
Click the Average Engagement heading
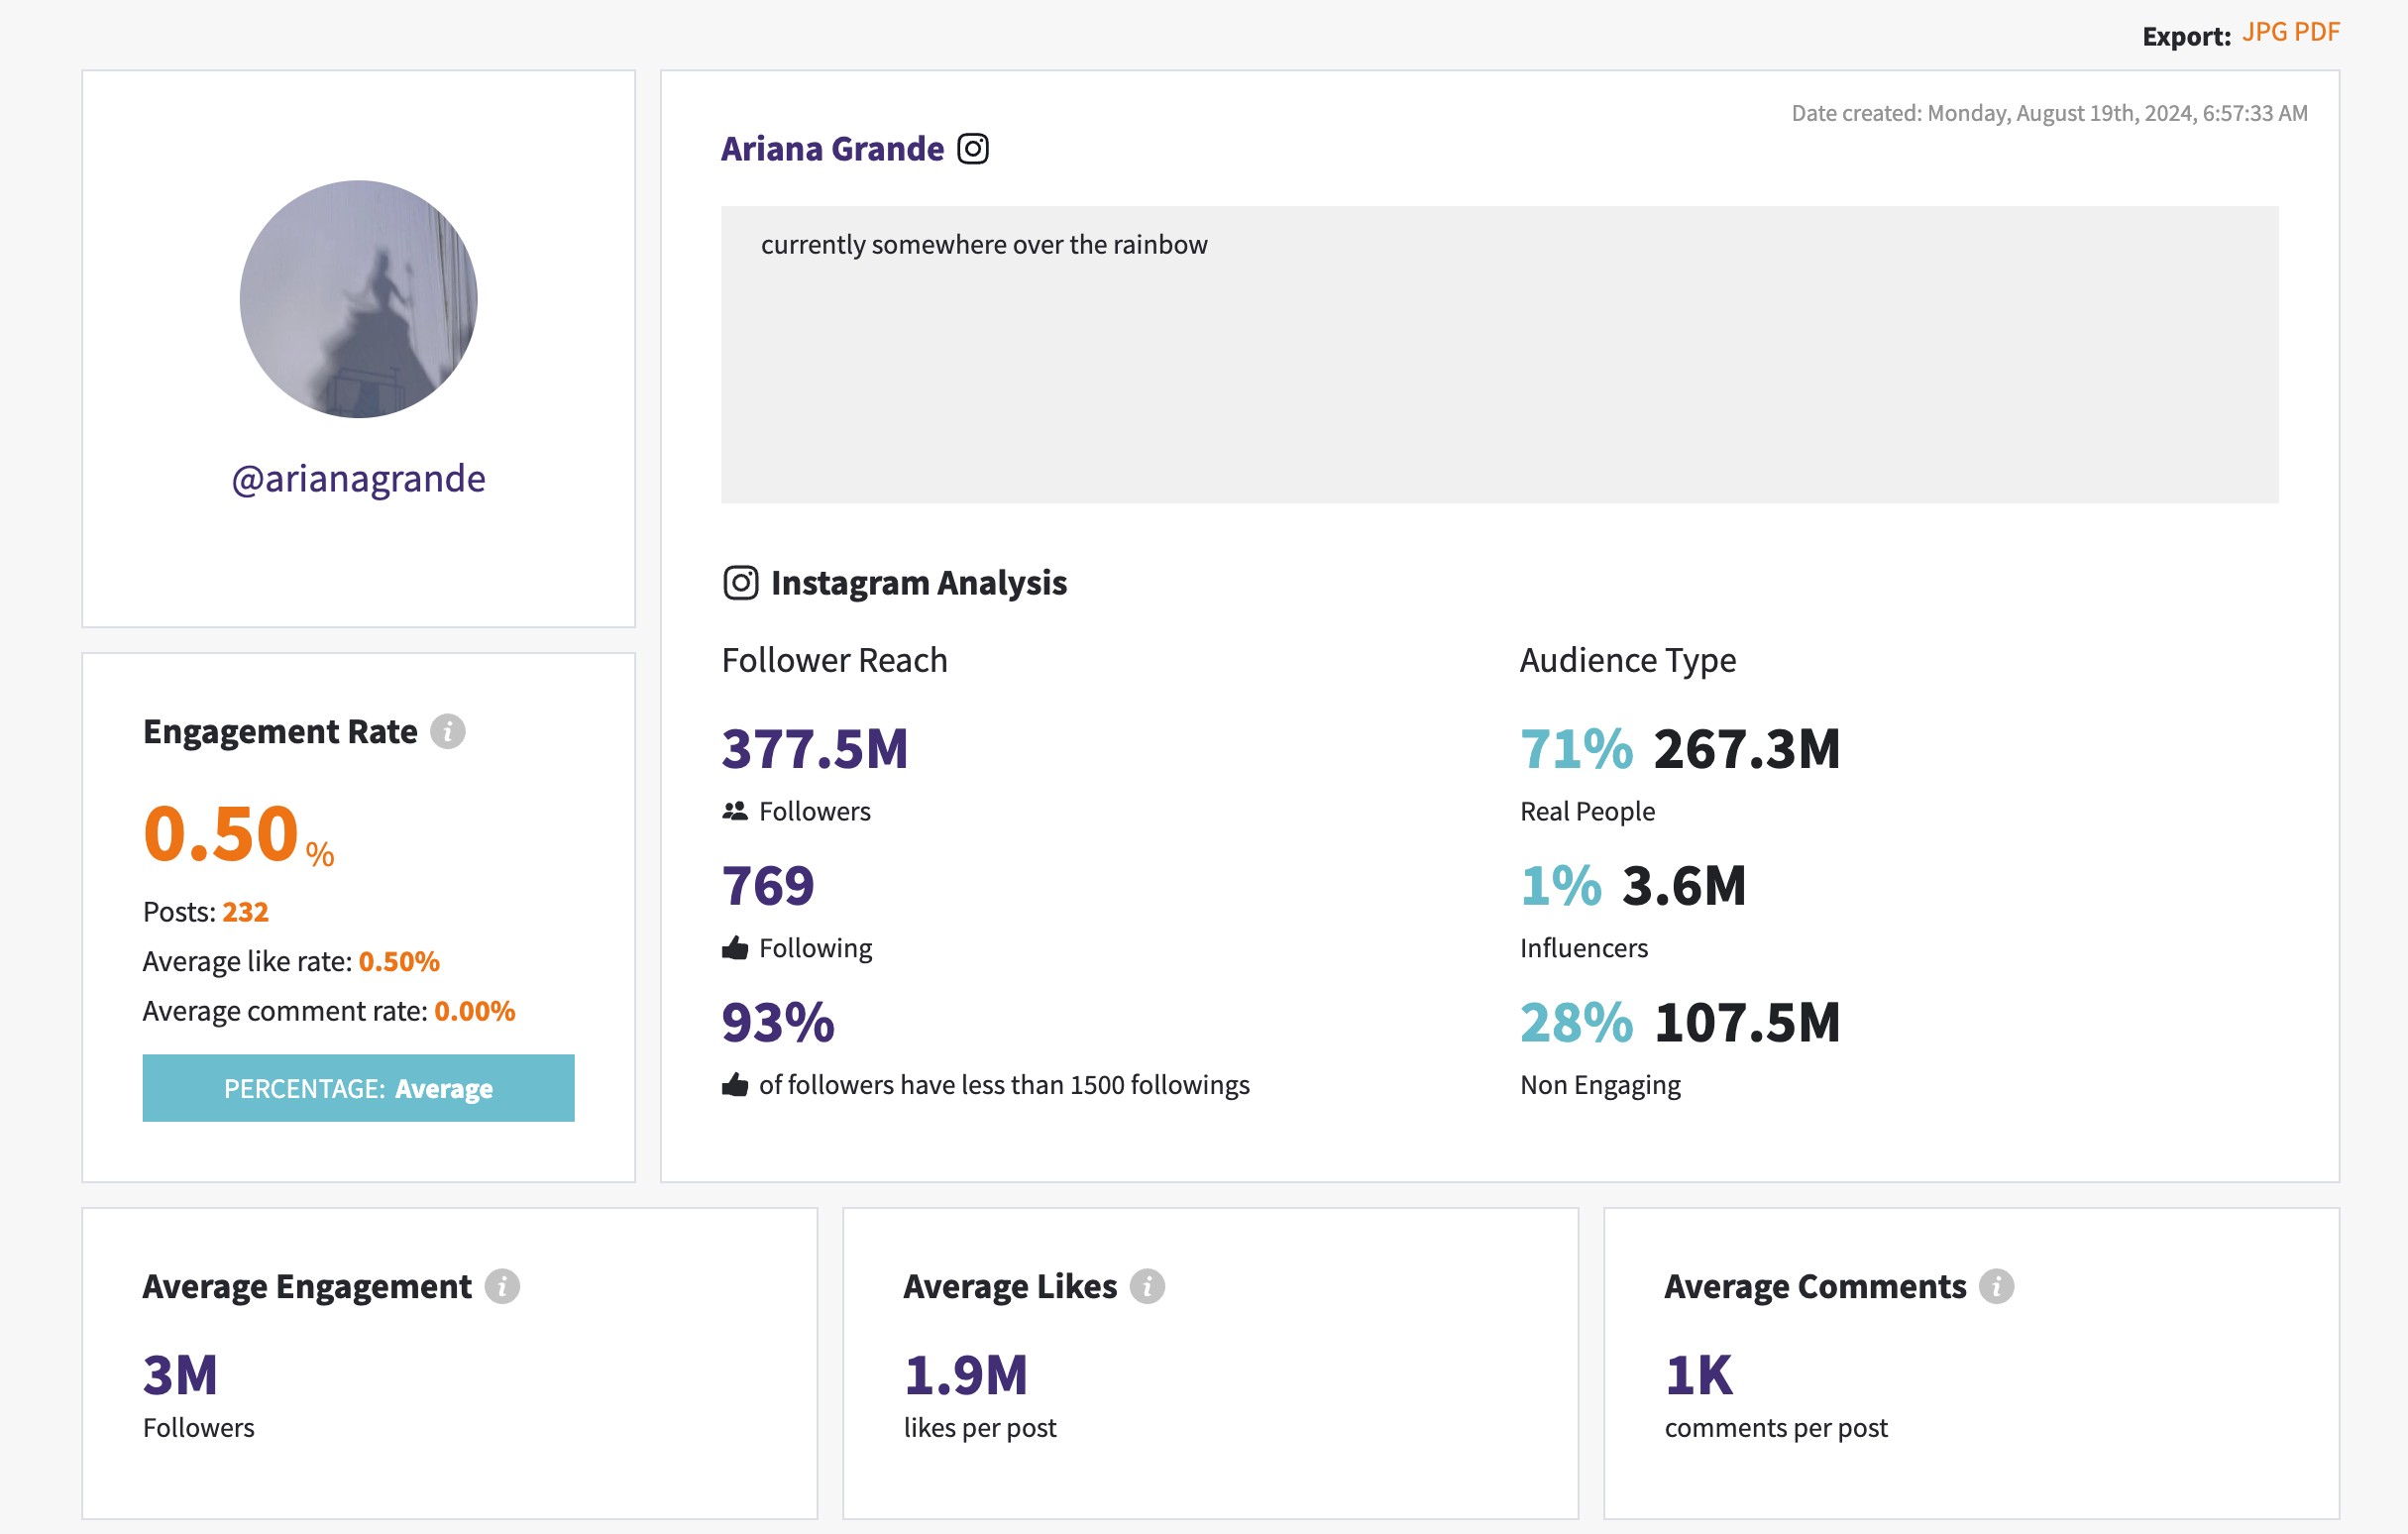point(307,1286)
